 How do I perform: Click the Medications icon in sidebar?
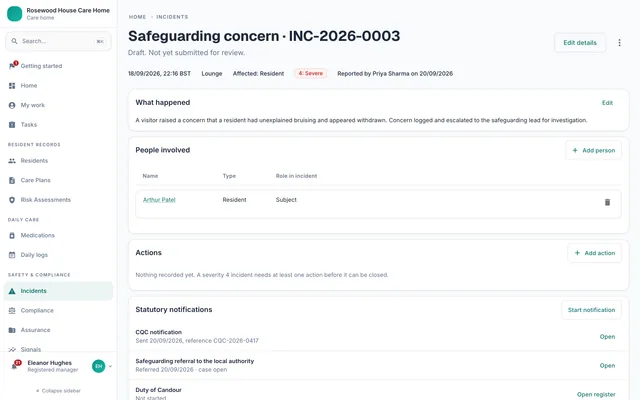[12, 236]
